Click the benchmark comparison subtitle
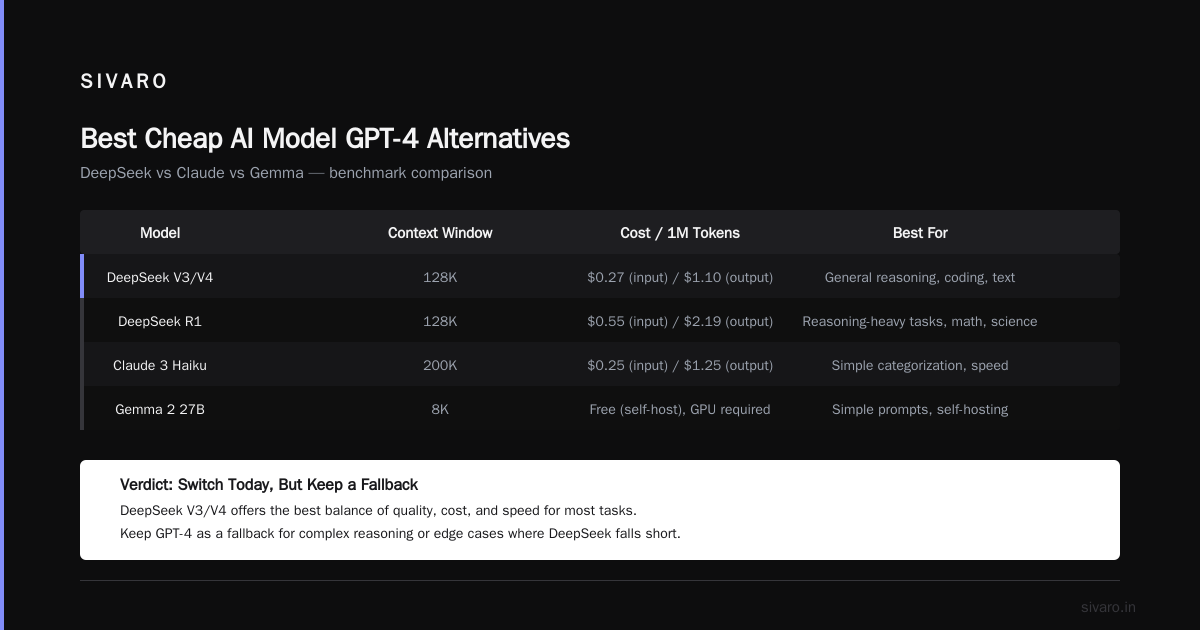 coord(286,173)
